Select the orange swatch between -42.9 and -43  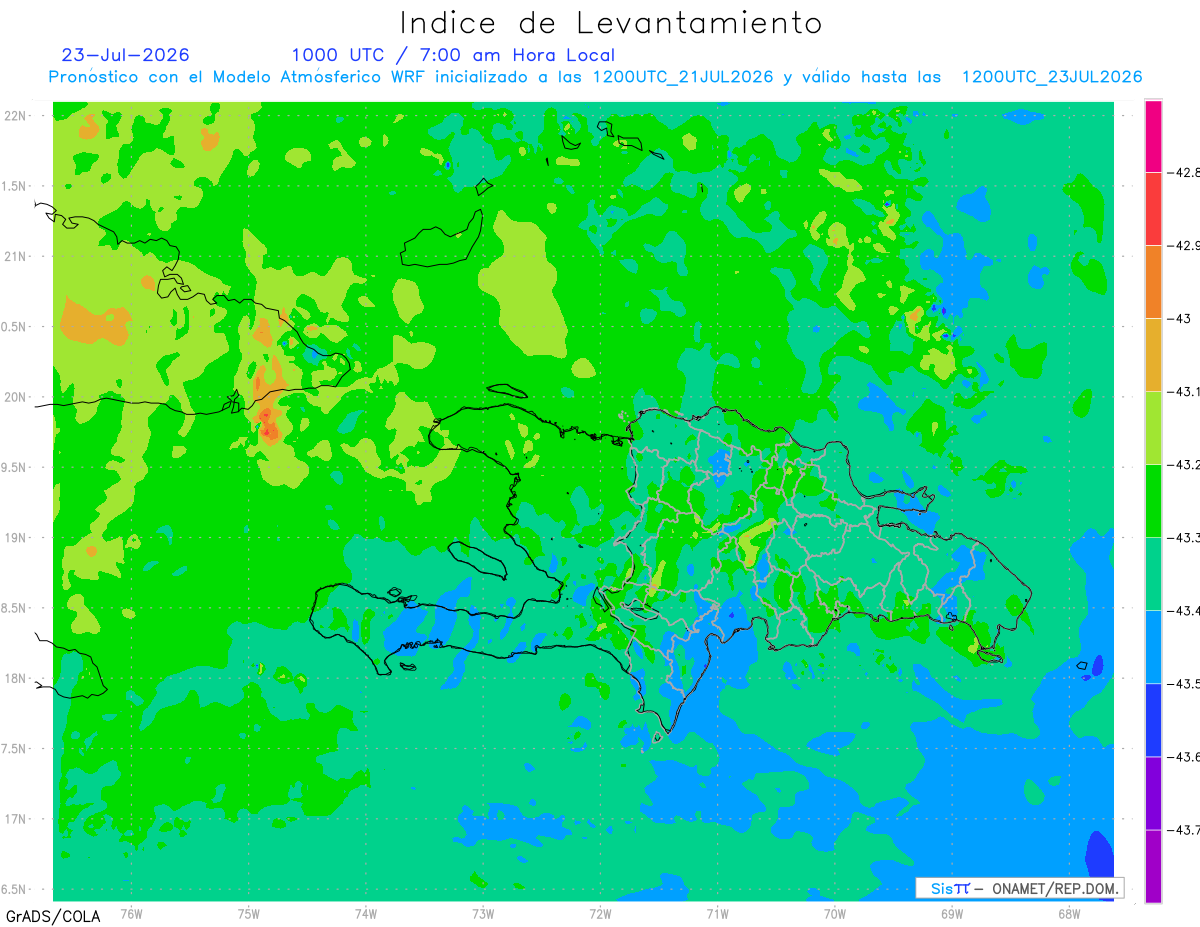[1153, 282]
